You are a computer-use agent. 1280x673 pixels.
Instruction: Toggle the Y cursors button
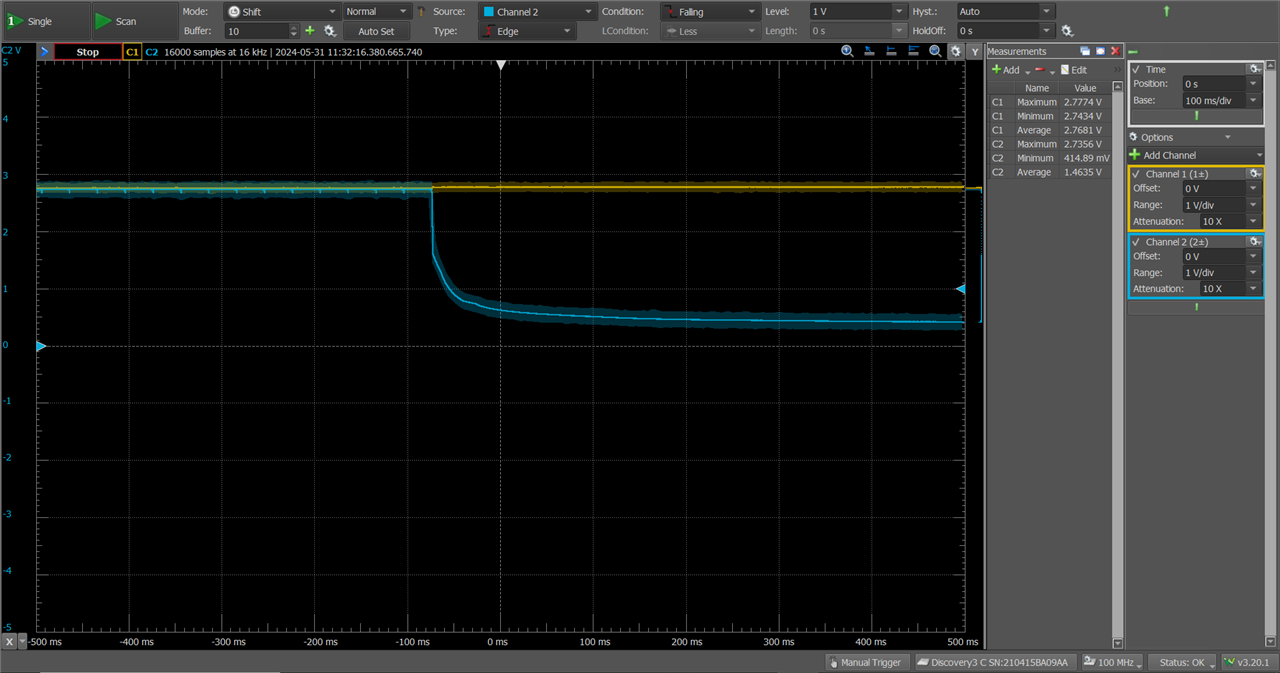[975, 51]
